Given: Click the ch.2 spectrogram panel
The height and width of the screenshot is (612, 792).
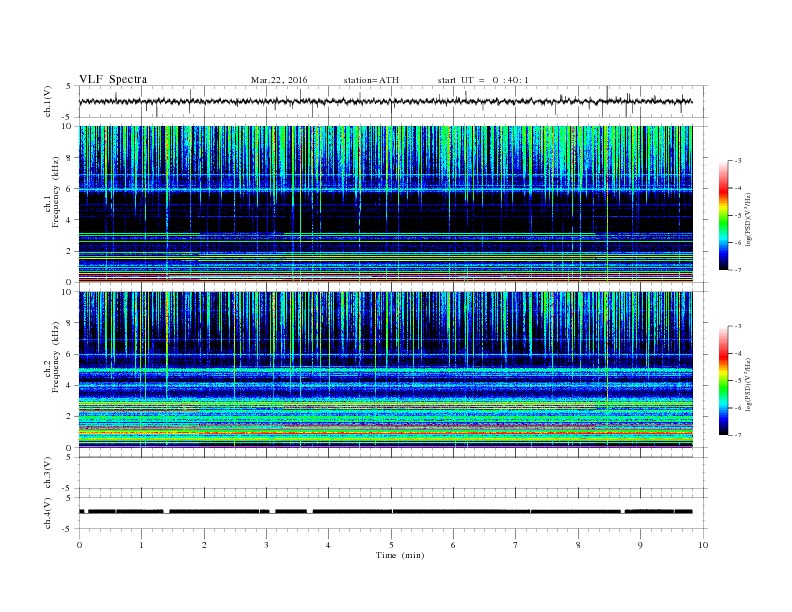Looking at the screenshot, I should (386, 370).
